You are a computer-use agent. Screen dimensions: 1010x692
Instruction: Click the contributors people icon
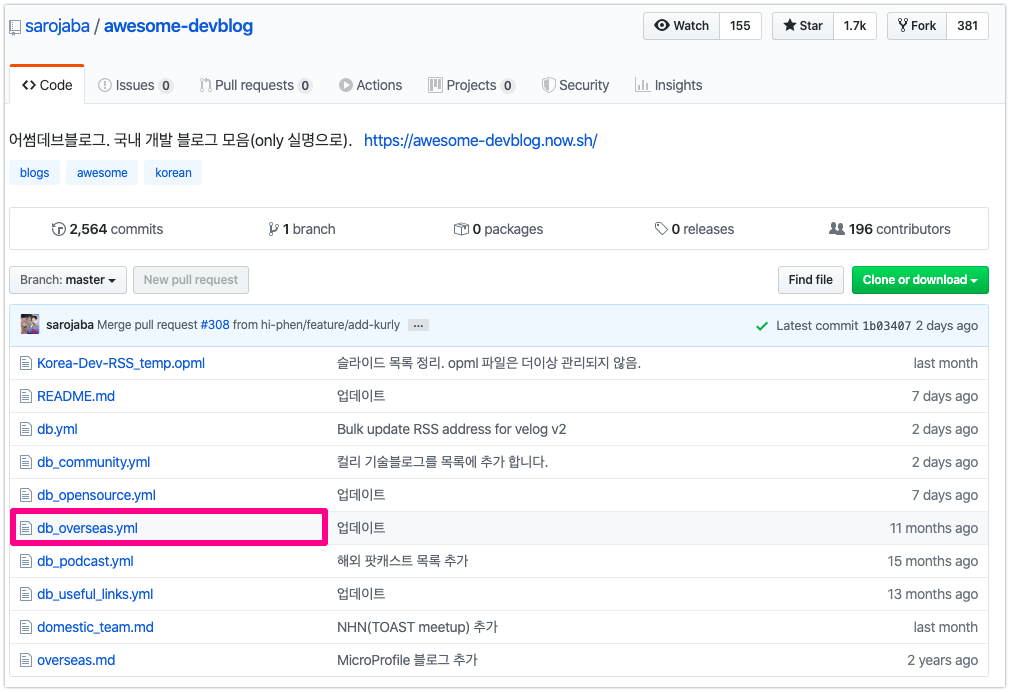coord(836,229)
